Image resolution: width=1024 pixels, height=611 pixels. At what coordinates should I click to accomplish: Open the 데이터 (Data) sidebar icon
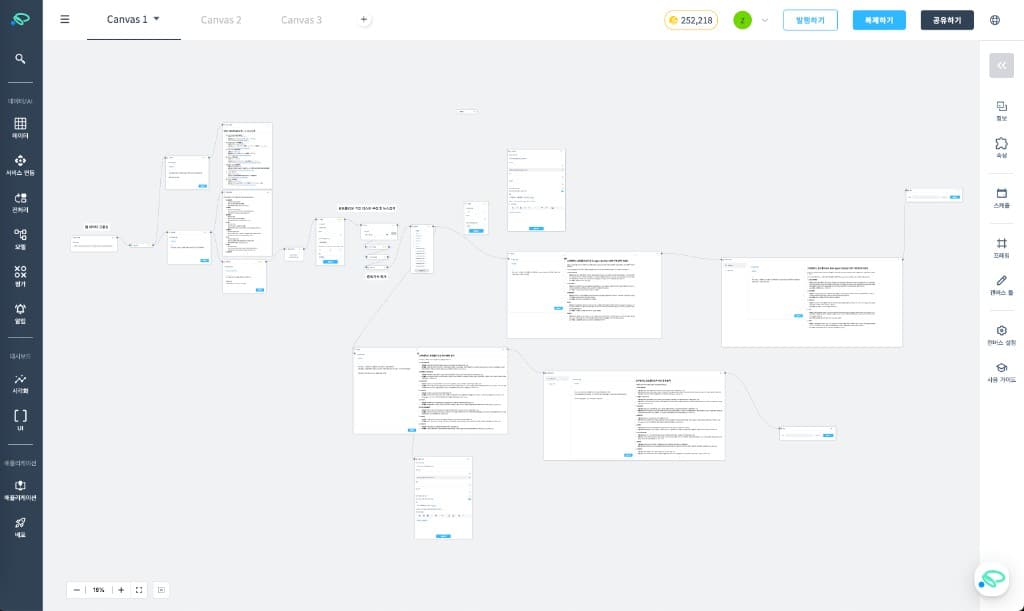[21, 125]
